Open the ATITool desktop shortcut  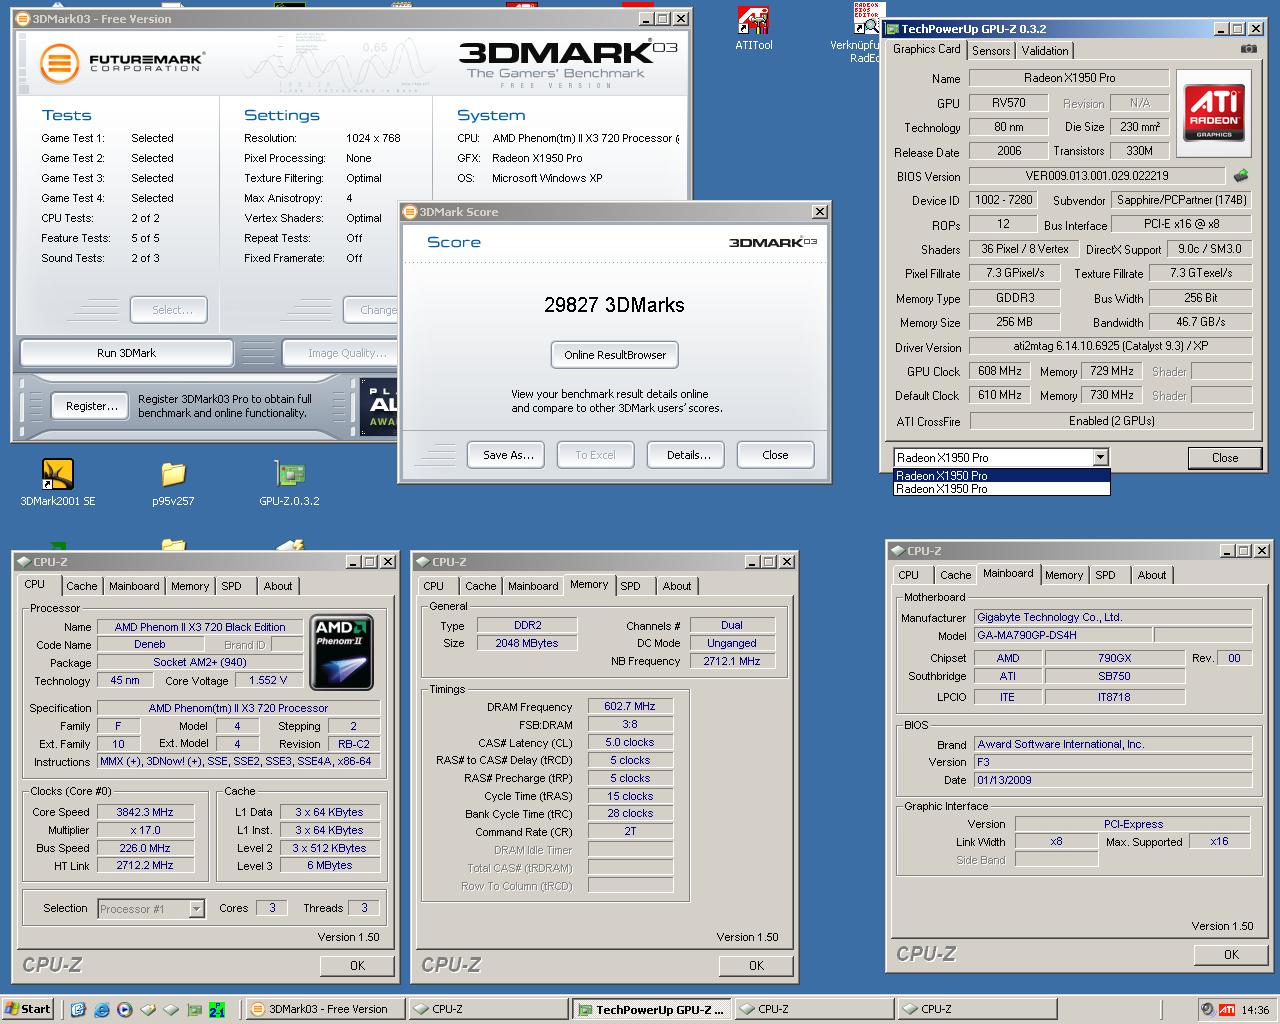[x=753, y=28]
